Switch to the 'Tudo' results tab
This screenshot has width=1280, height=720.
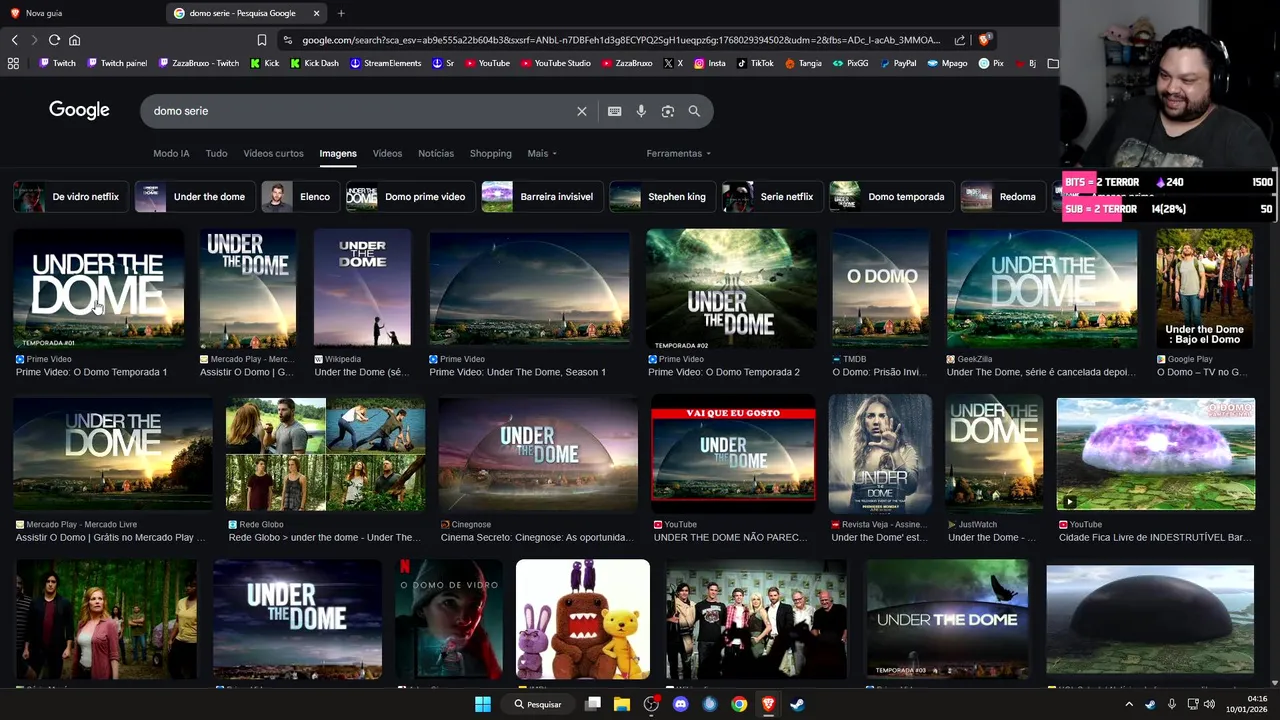pos(216,153)
